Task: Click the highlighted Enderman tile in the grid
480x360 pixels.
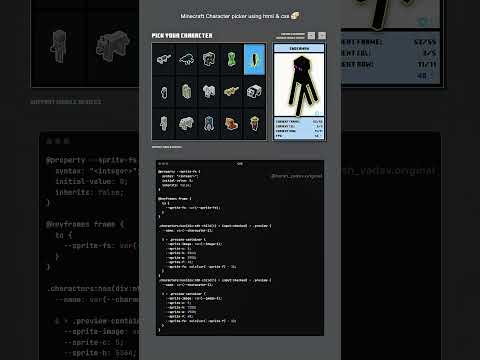Action: (254, 60)
